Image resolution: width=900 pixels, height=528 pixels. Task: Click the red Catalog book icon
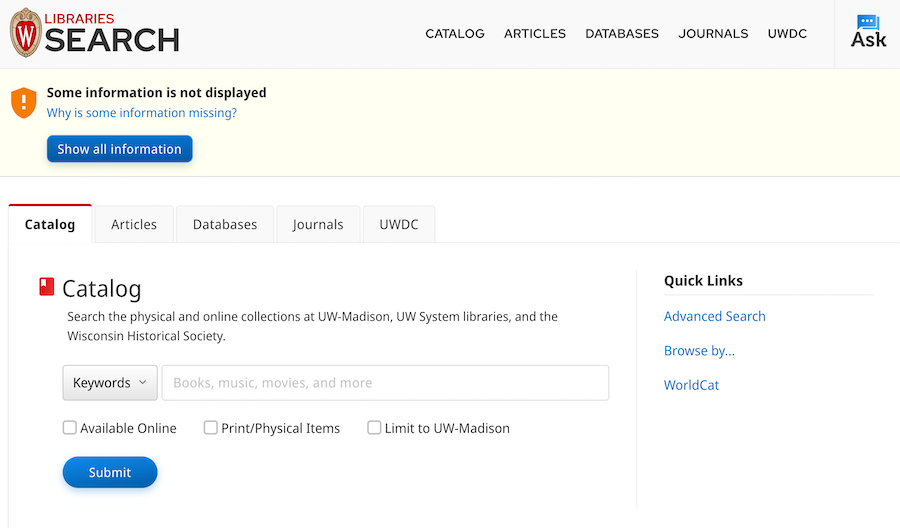(46, 286)
